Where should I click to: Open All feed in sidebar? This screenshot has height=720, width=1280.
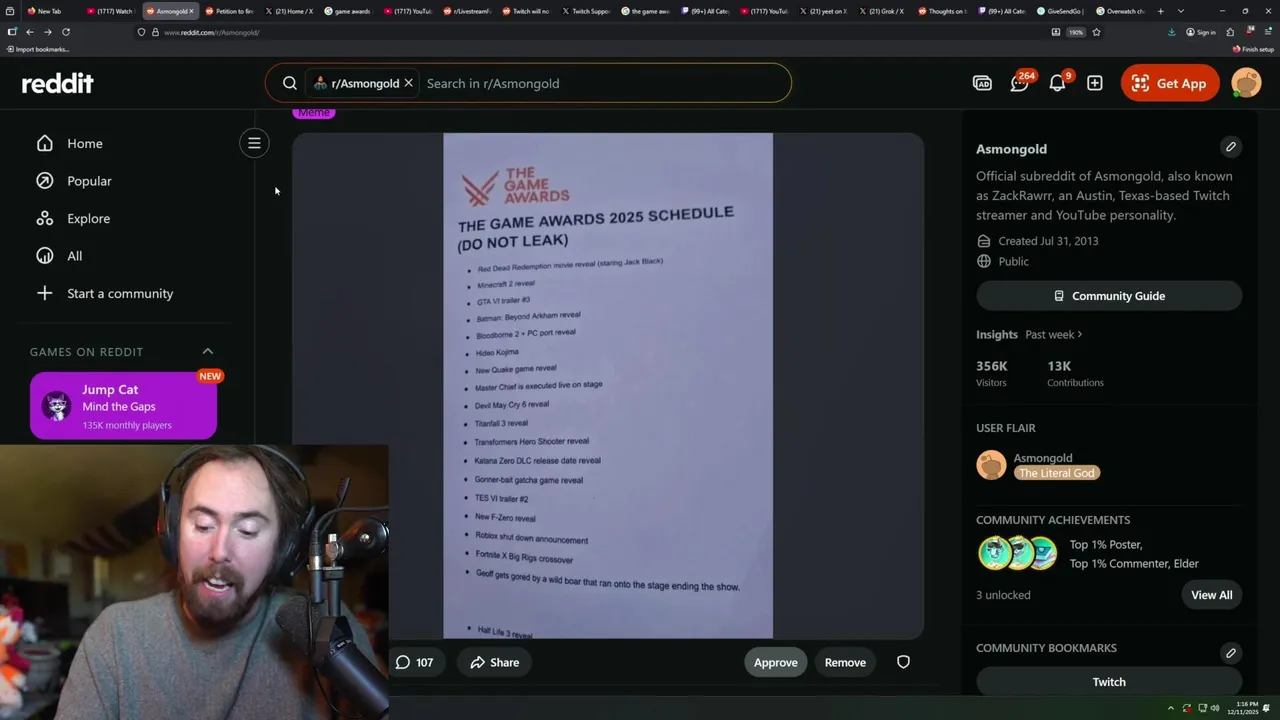click(74, 256)
